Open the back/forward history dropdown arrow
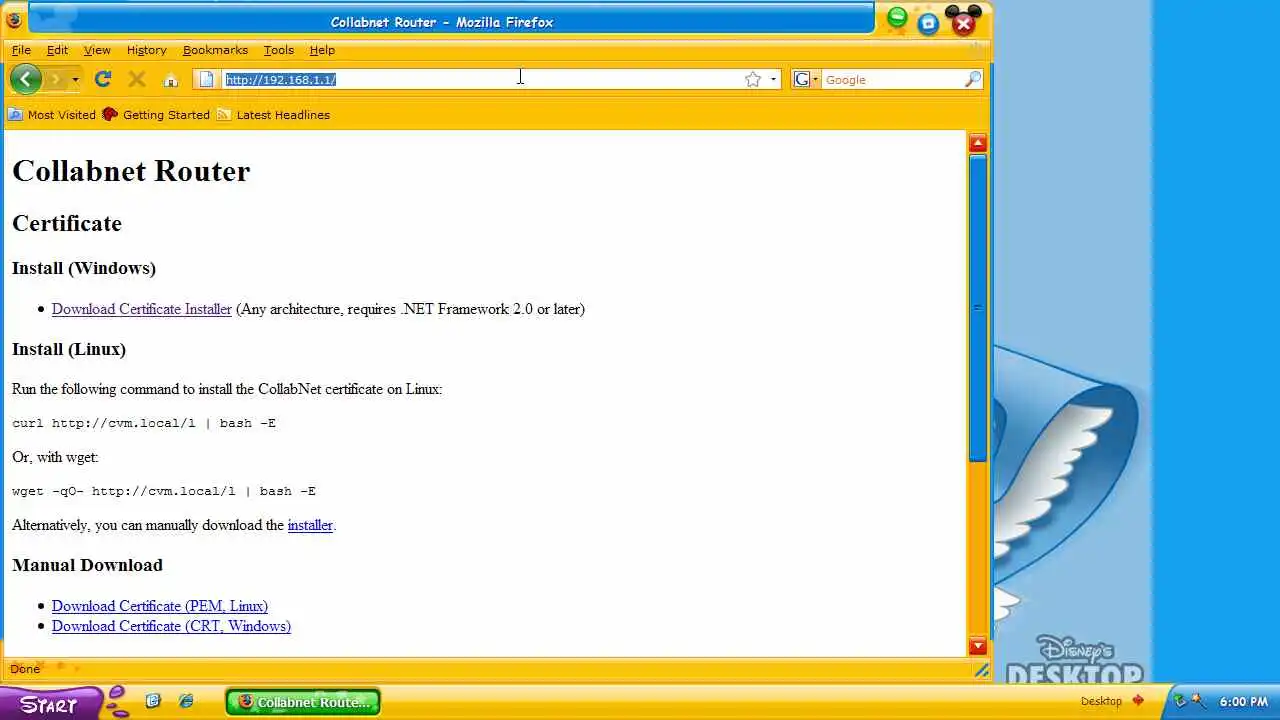 tap(75, 80)
